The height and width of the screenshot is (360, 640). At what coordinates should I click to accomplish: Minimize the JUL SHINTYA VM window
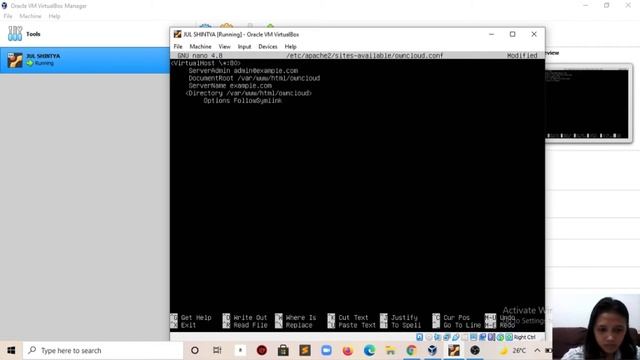click(x=491, y=34)
